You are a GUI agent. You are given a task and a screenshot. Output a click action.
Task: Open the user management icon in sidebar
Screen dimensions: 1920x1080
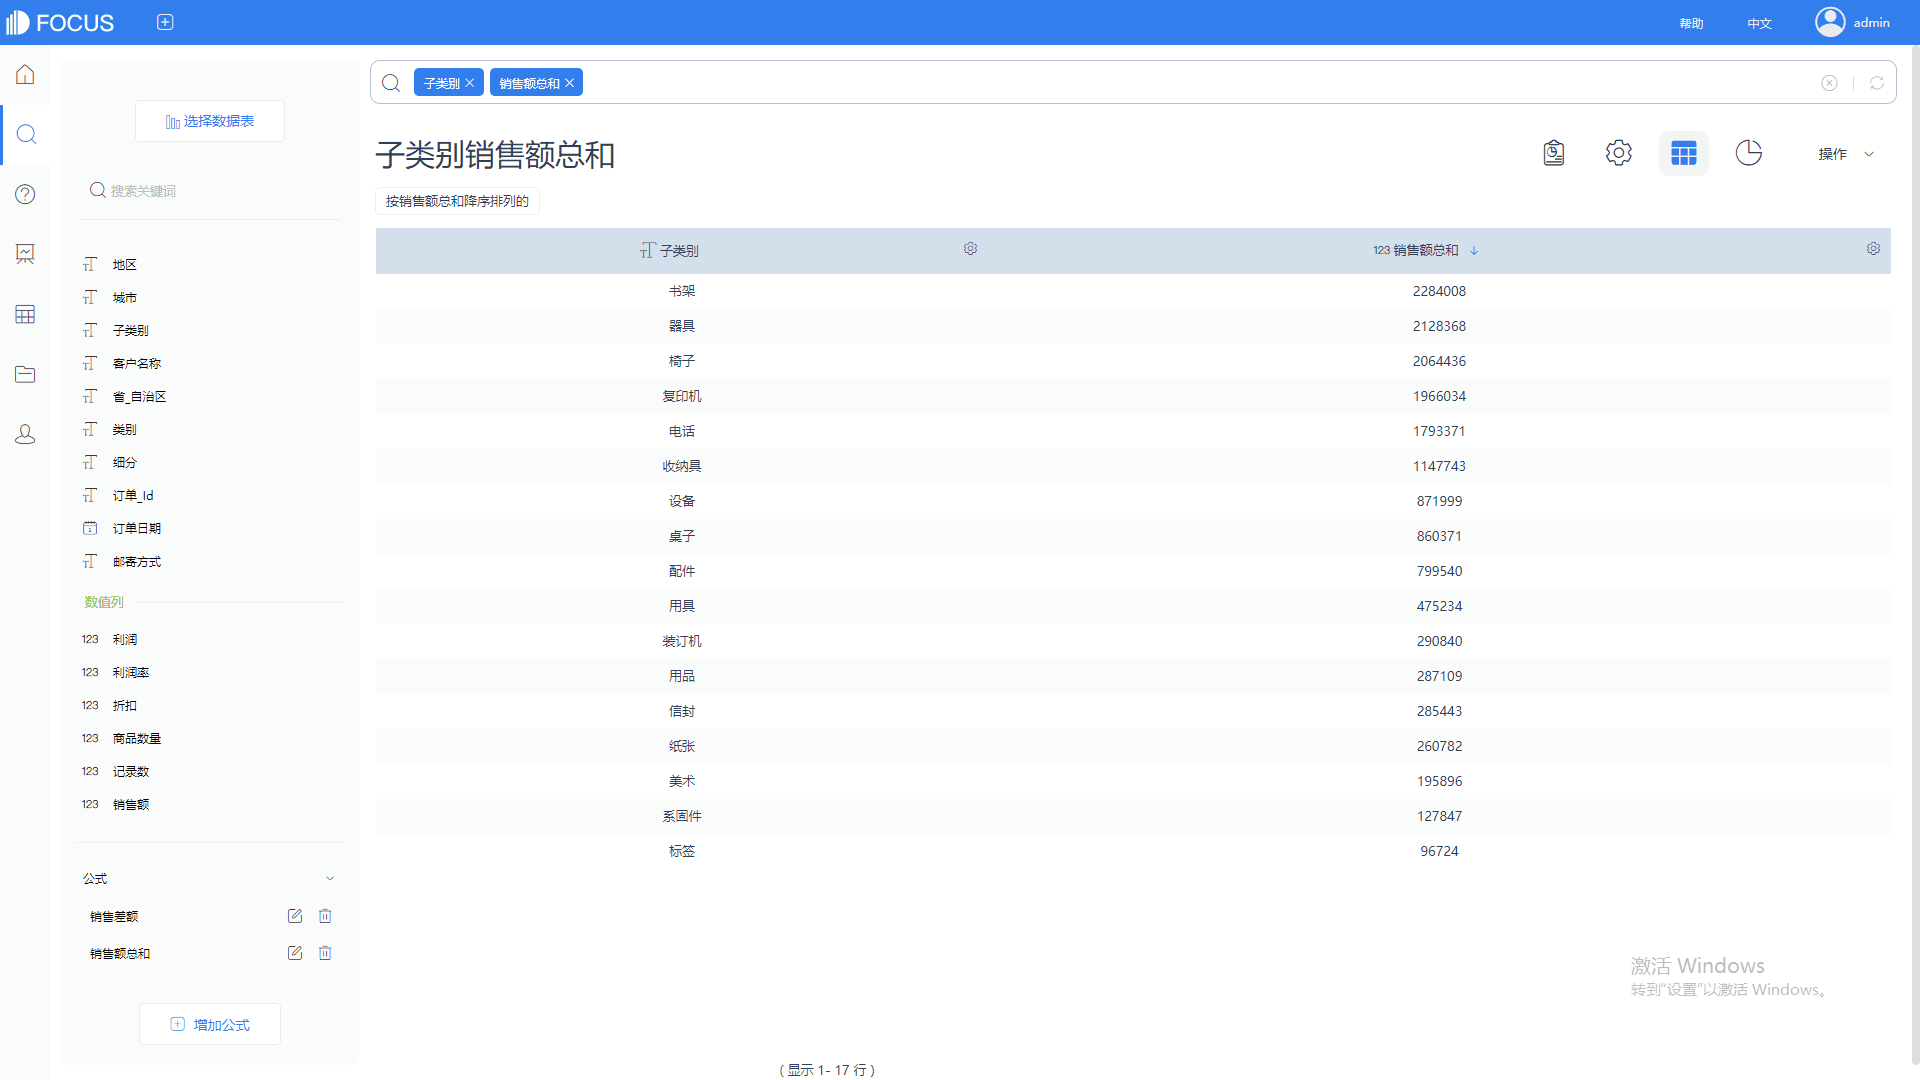[x=25, y=434]
